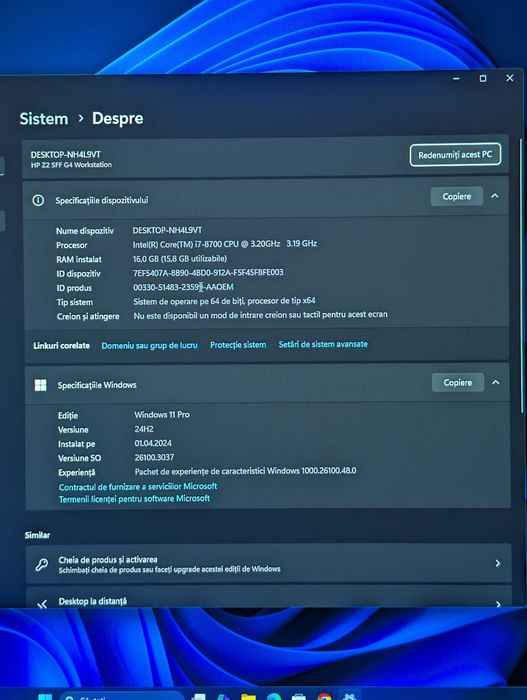Select Intel Core i7-8700 processor value
Viewport: 527px width, 700px height.
tap(225, 244)
